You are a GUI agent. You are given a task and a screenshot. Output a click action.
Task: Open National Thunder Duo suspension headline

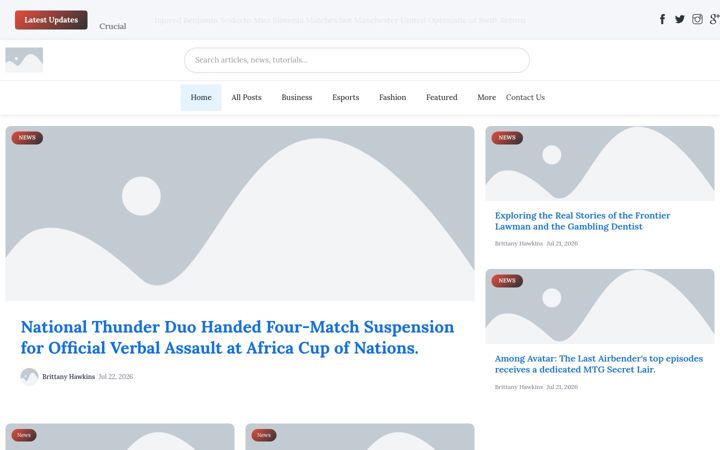(237, 338)
